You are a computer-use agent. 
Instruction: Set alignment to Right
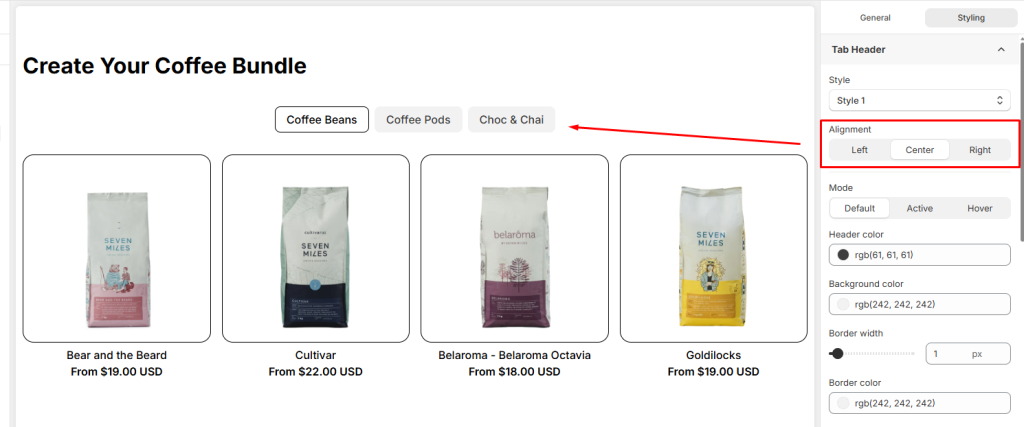click(980, 150)
